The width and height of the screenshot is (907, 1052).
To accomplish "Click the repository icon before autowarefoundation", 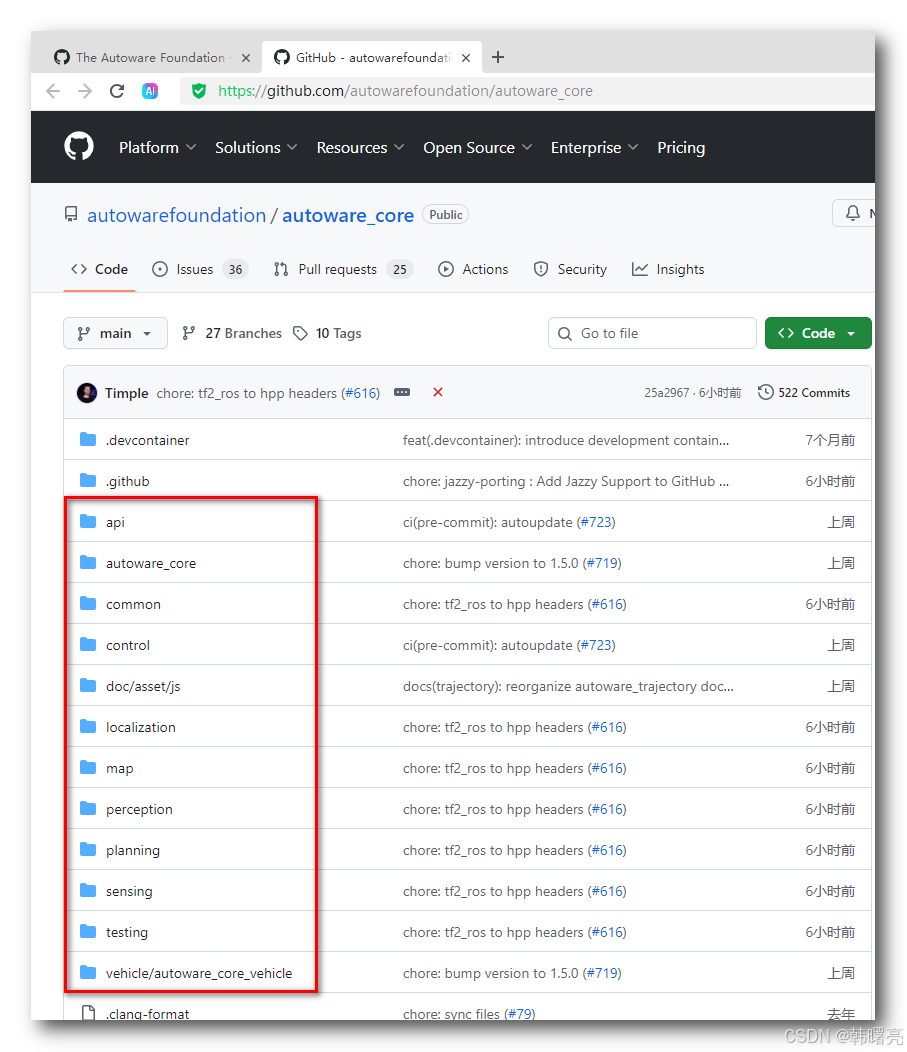I will (71, 215).
